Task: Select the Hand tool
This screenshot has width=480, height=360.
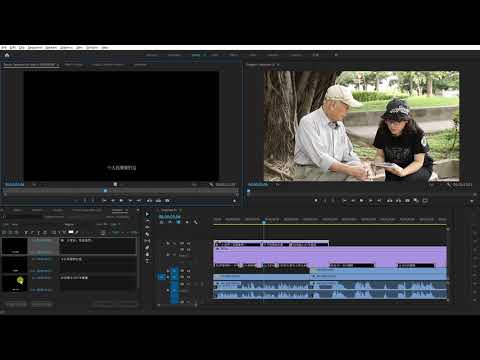Action: coord(148,254)
